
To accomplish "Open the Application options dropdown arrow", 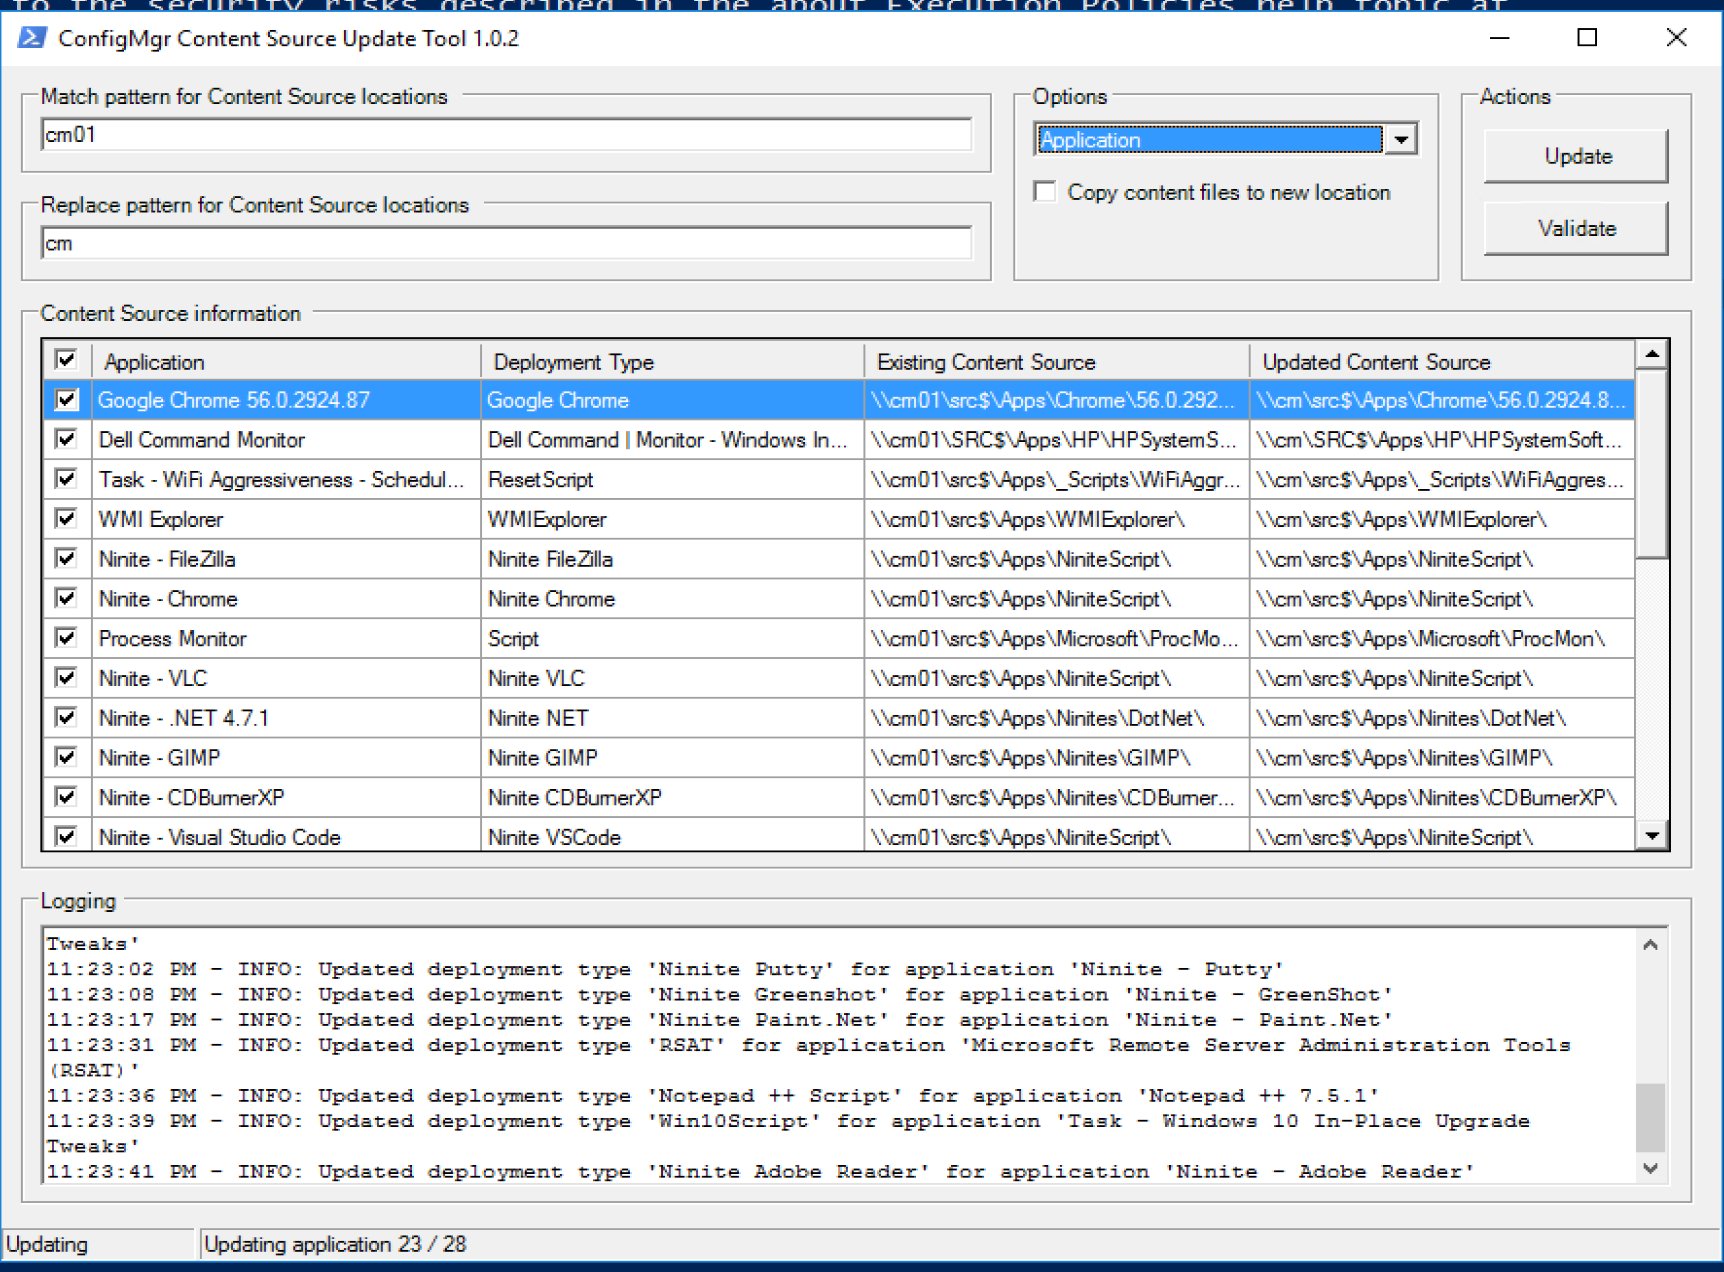I will tap(1401, 140).
